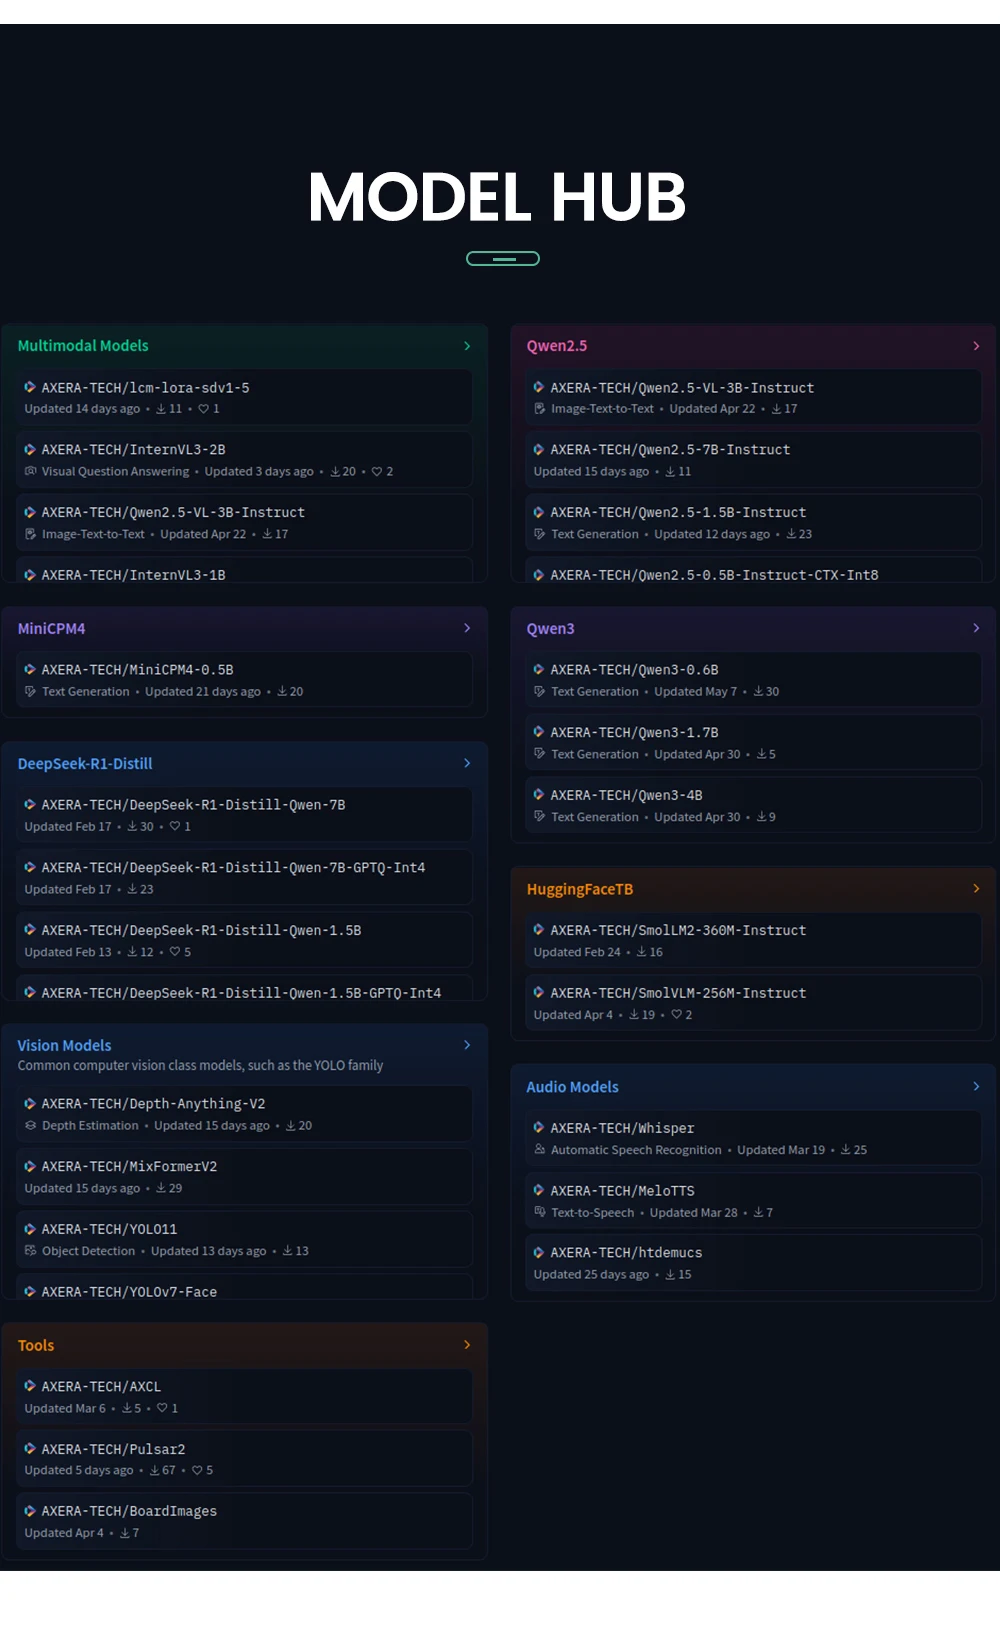
Task: Click the Object Detection icon under YOLO11
Action: (x=31, y=1251)
